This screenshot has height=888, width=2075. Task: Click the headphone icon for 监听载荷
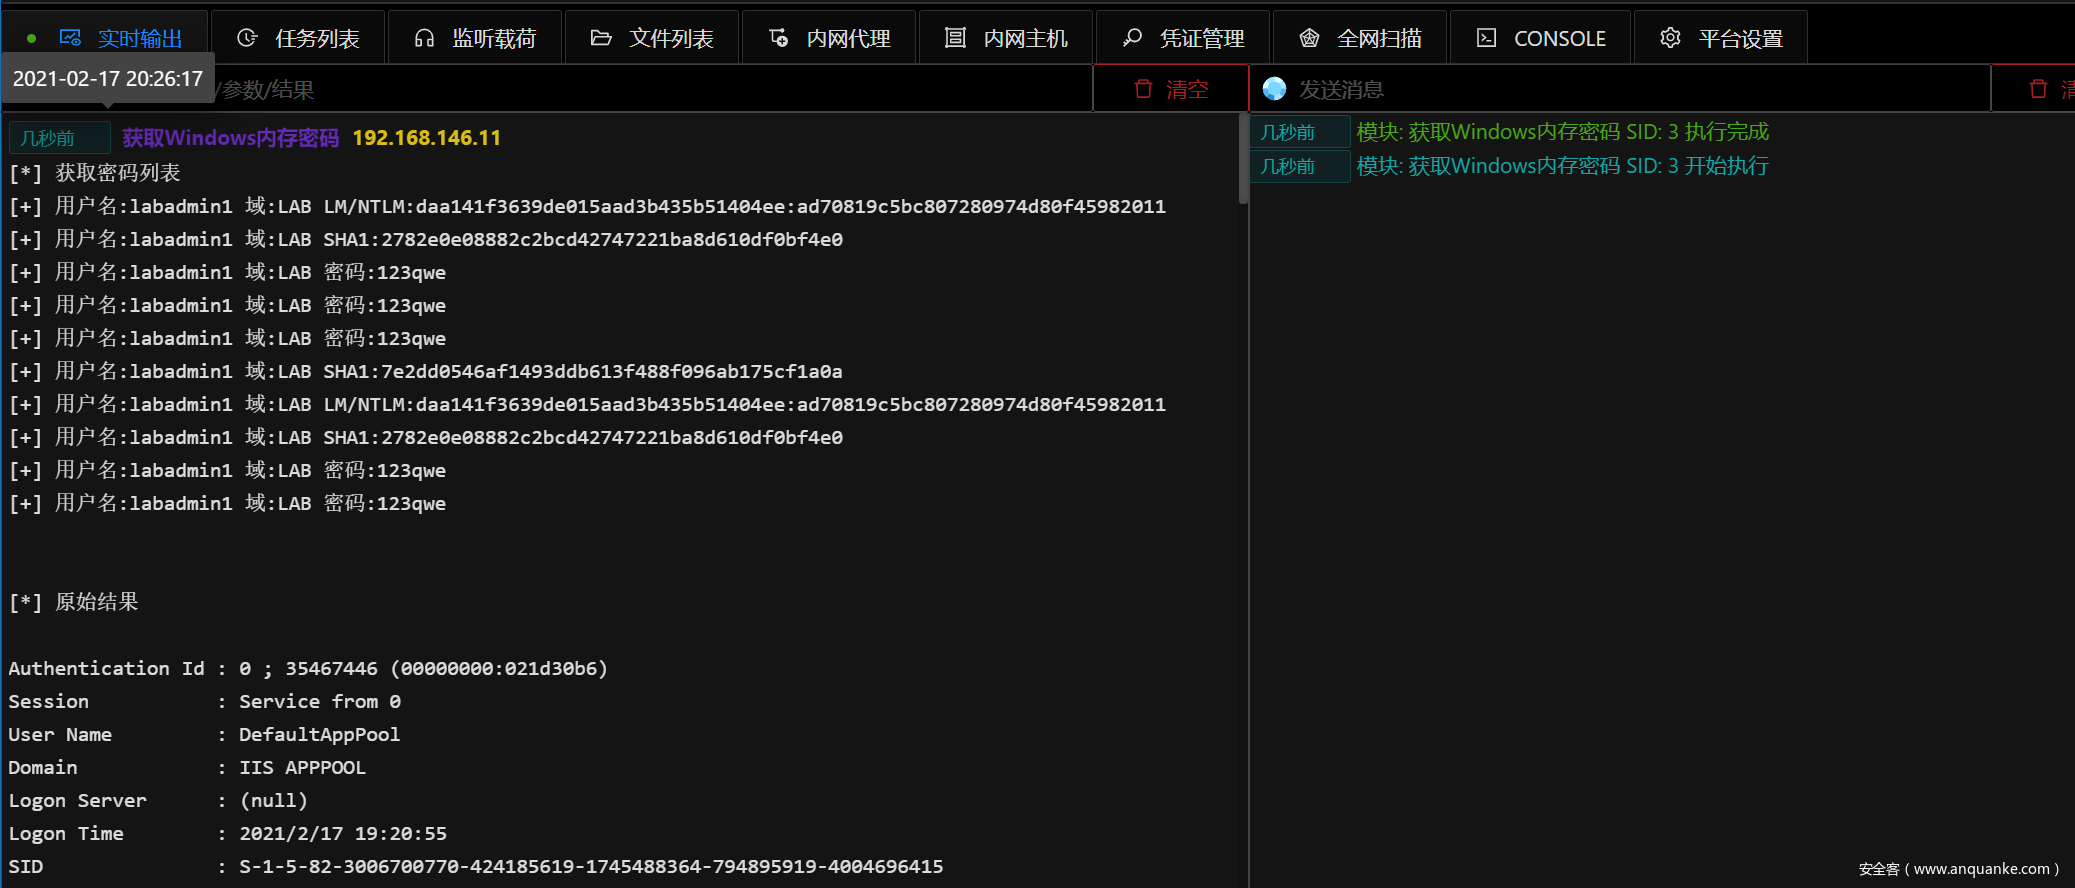pos(424,38)
